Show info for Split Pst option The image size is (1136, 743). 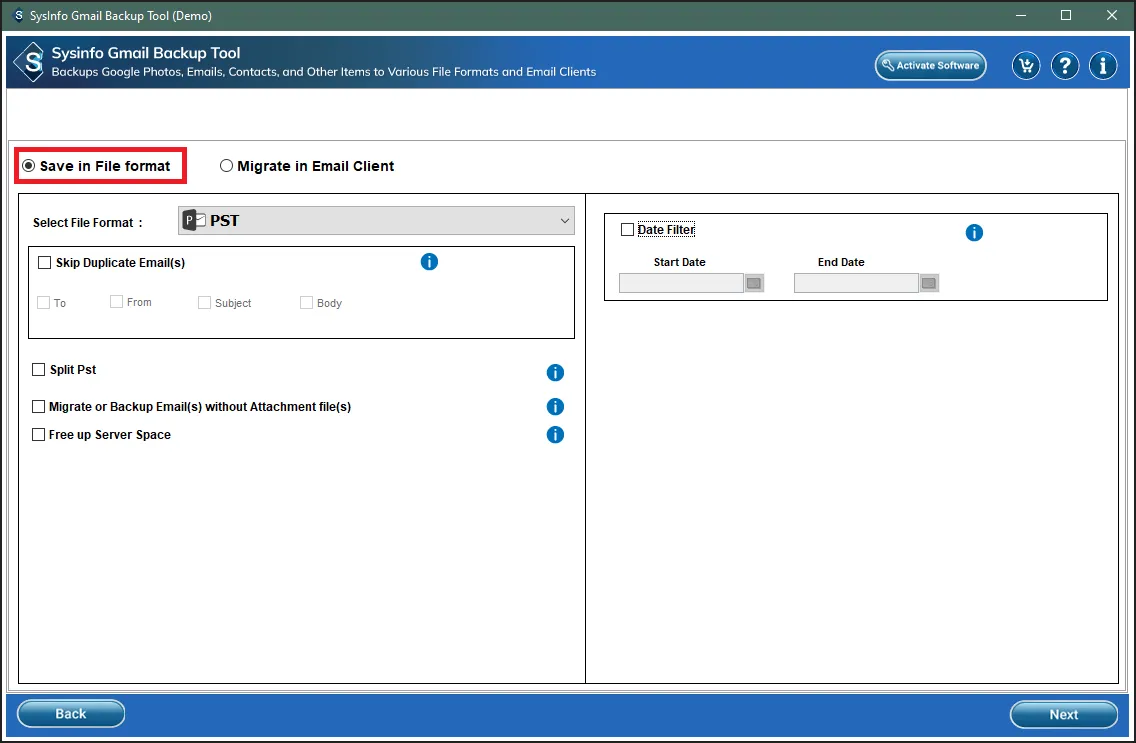click(x=555, y=372)
